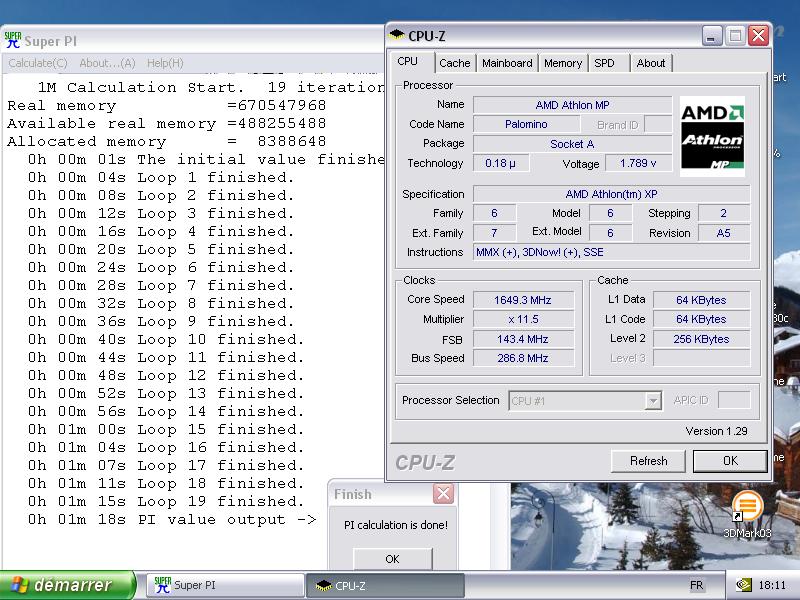Click the Code Name value Palomino
The width and height of the screenshot is (800, 600).
(526, 124)
